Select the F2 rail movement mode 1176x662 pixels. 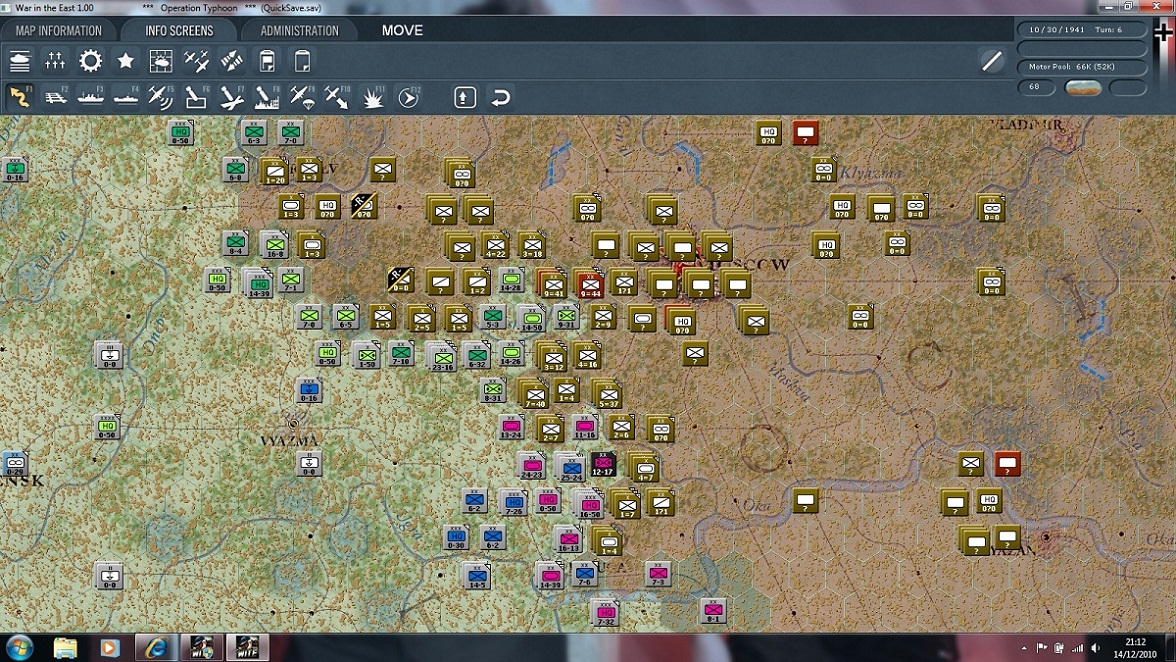pyautogui.click(x=55, y=97)
